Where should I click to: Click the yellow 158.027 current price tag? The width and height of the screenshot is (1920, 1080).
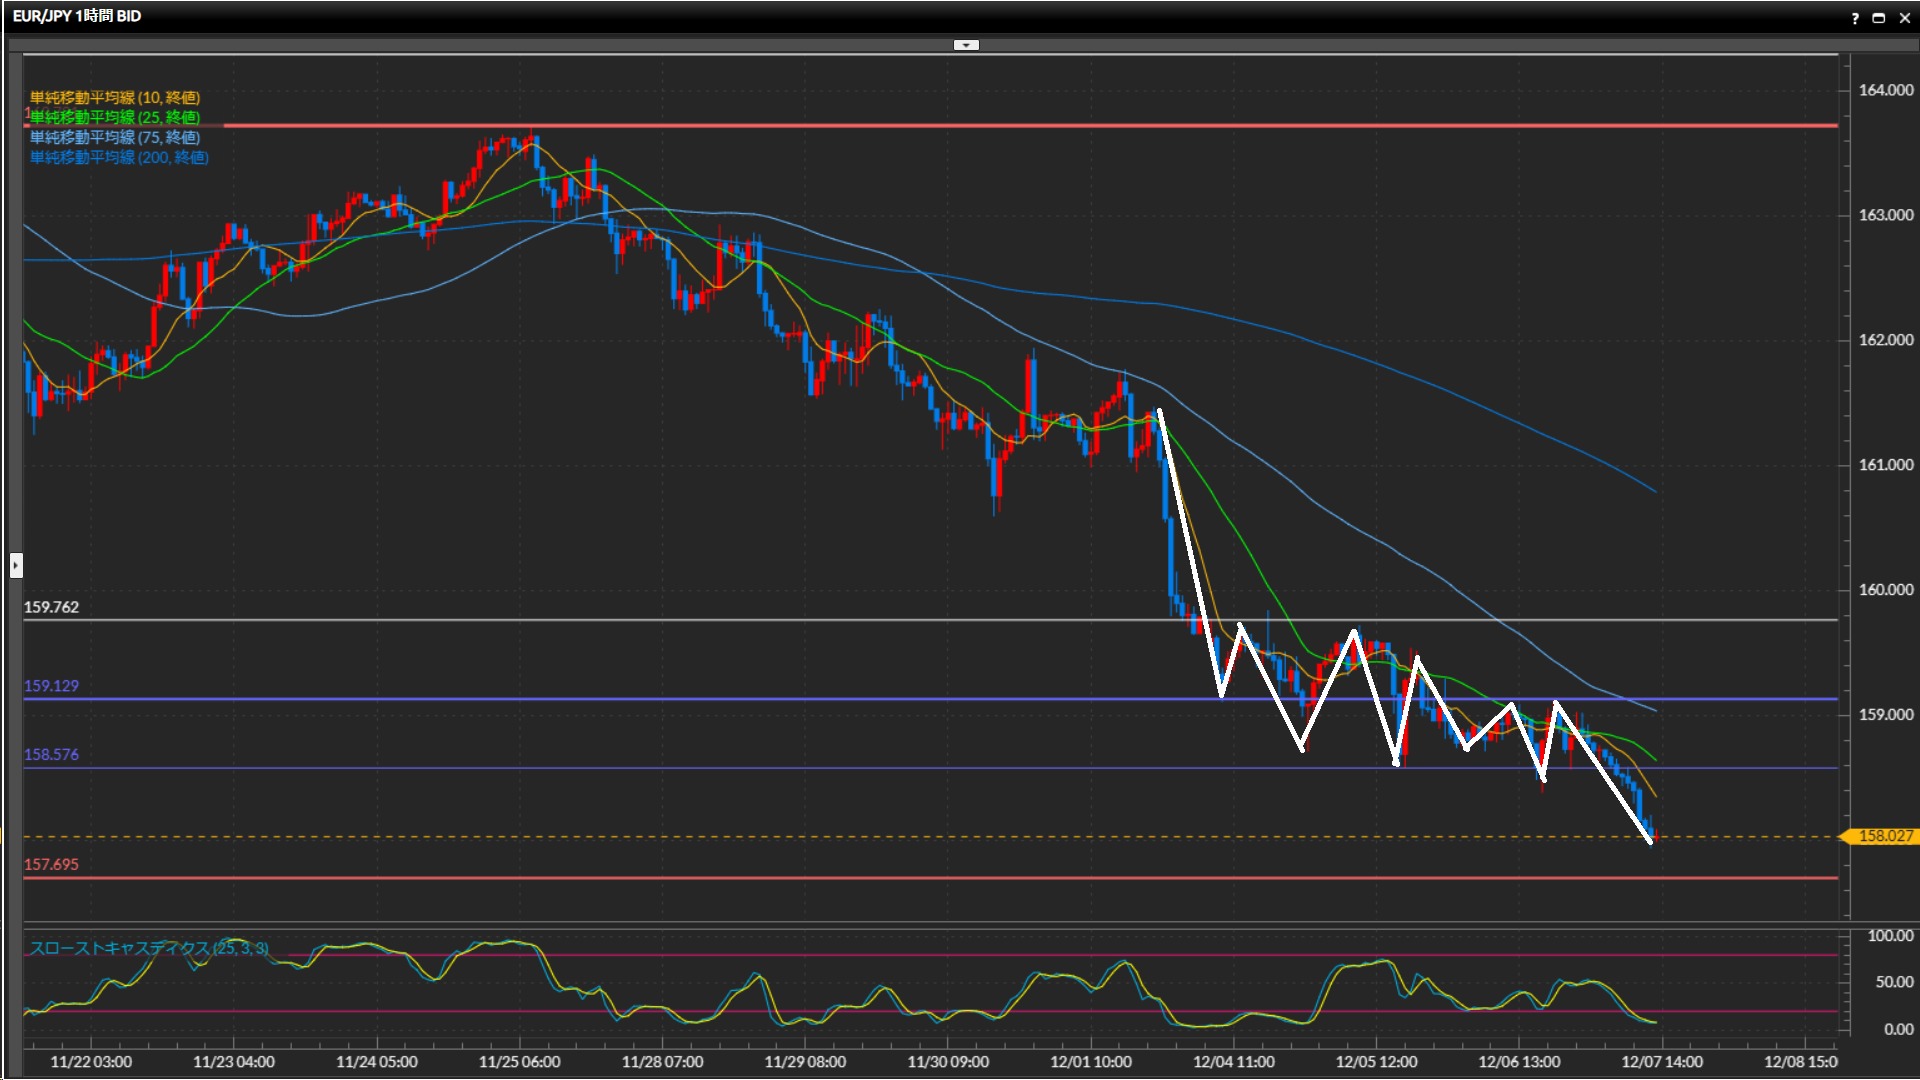(x=1884, y=836)
